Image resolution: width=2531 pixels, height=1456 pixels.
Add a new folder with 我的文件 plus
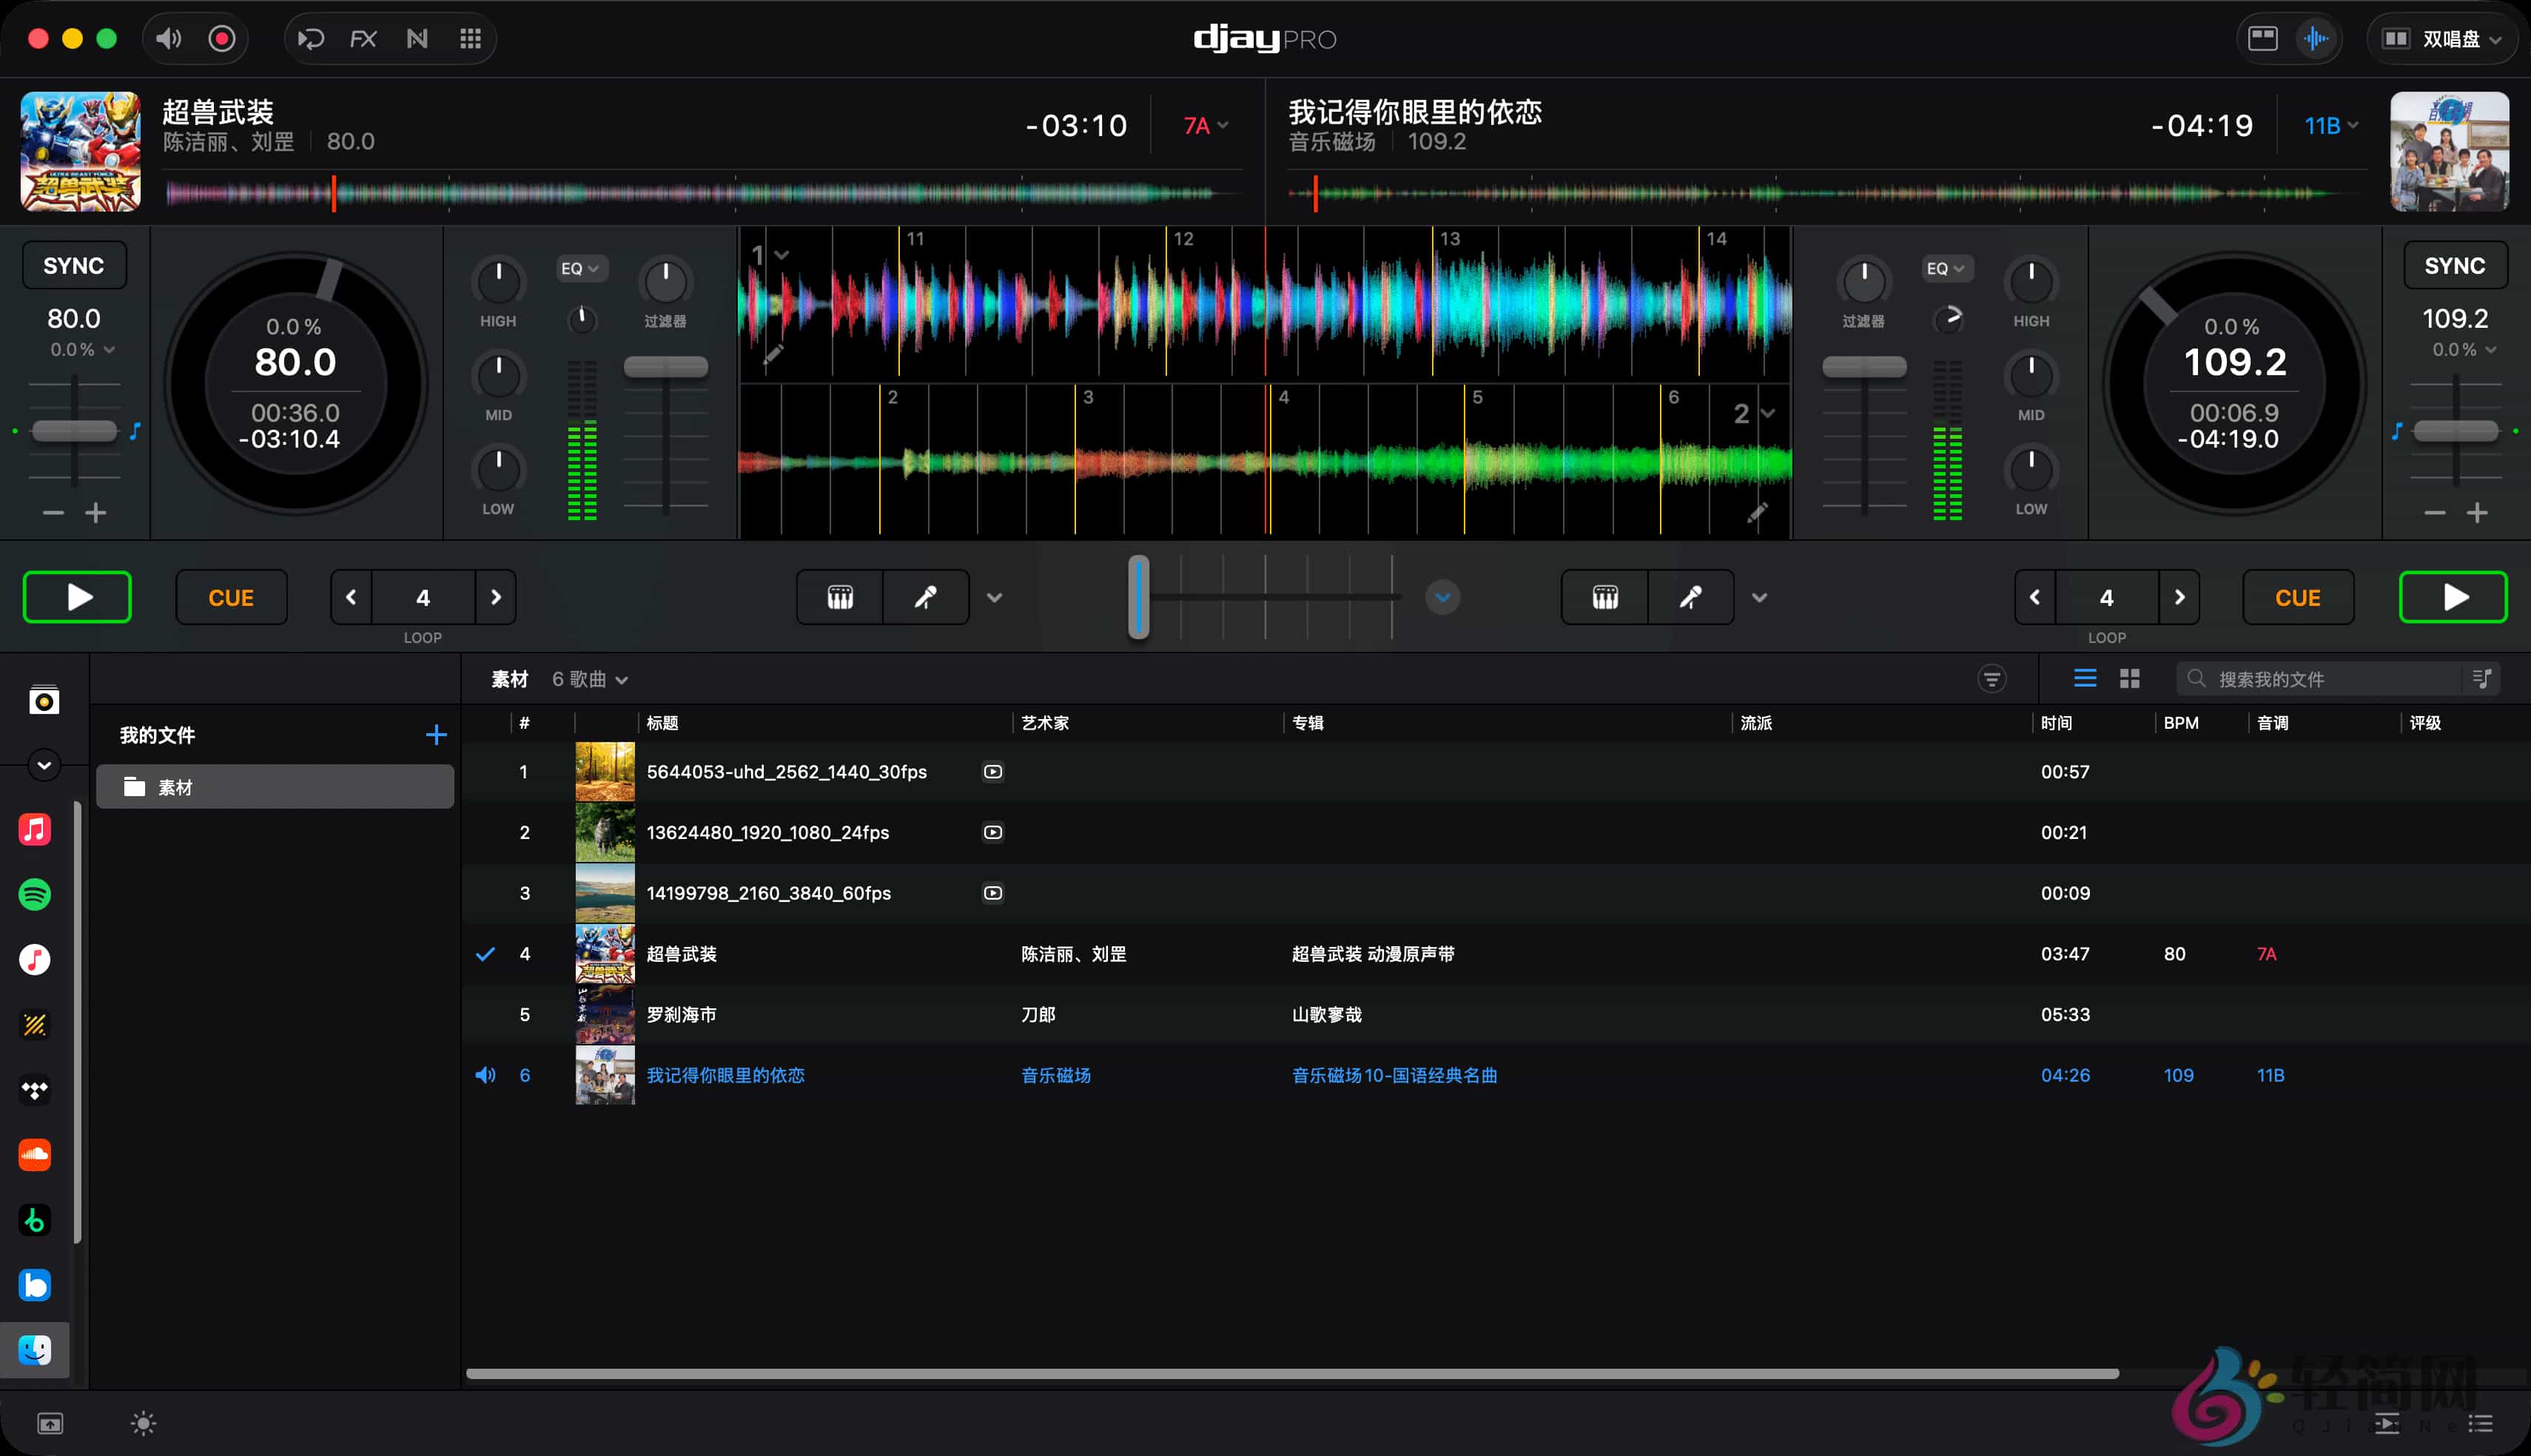(436, 735)
